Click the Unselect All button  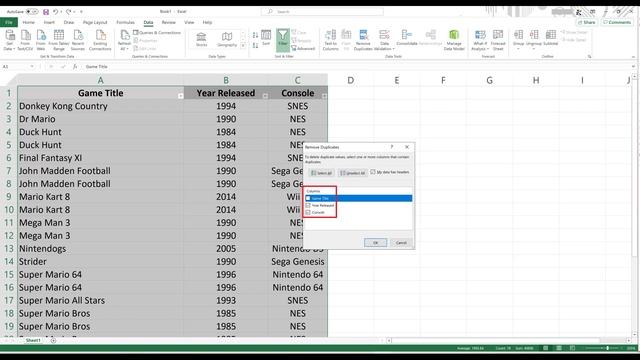click(352, 173)
